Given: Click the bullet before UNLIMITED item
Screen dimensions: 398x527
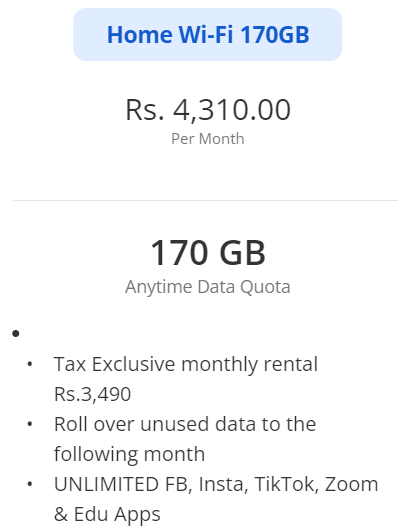Looking at the screenshot, I should (x=30, y=484).
